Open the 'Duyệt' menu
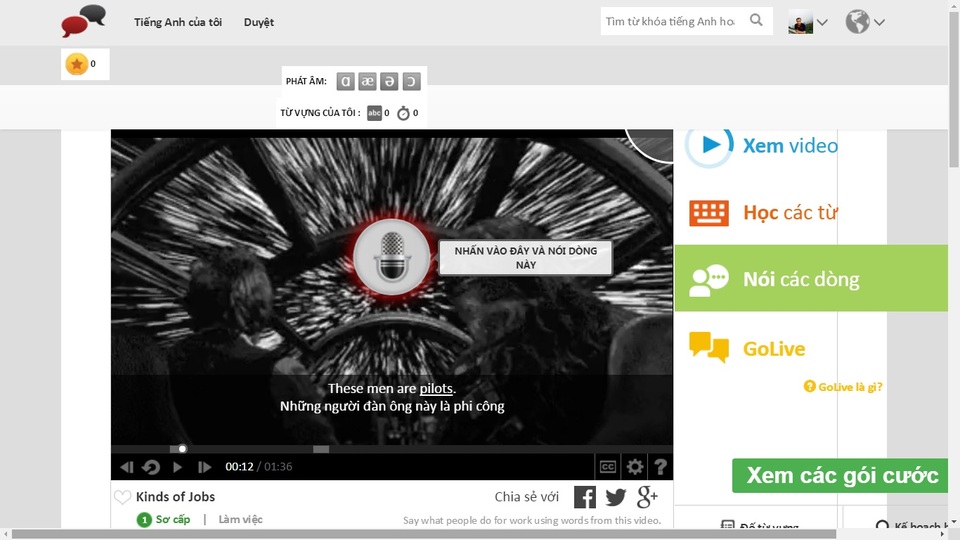 258,22
